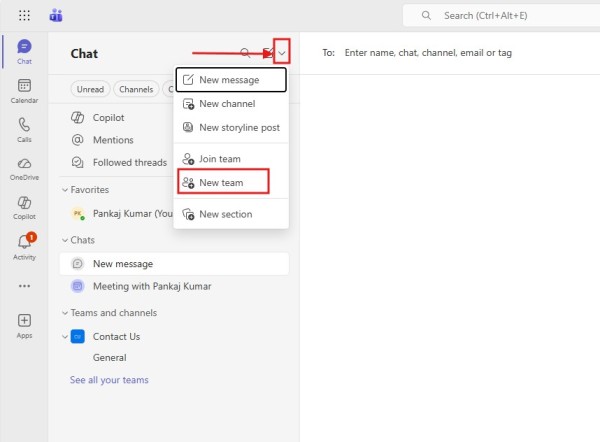Viewport: 600px width, 442px height.
Task: Open OneDrive in the left sidebar
Action: (24, 169)
